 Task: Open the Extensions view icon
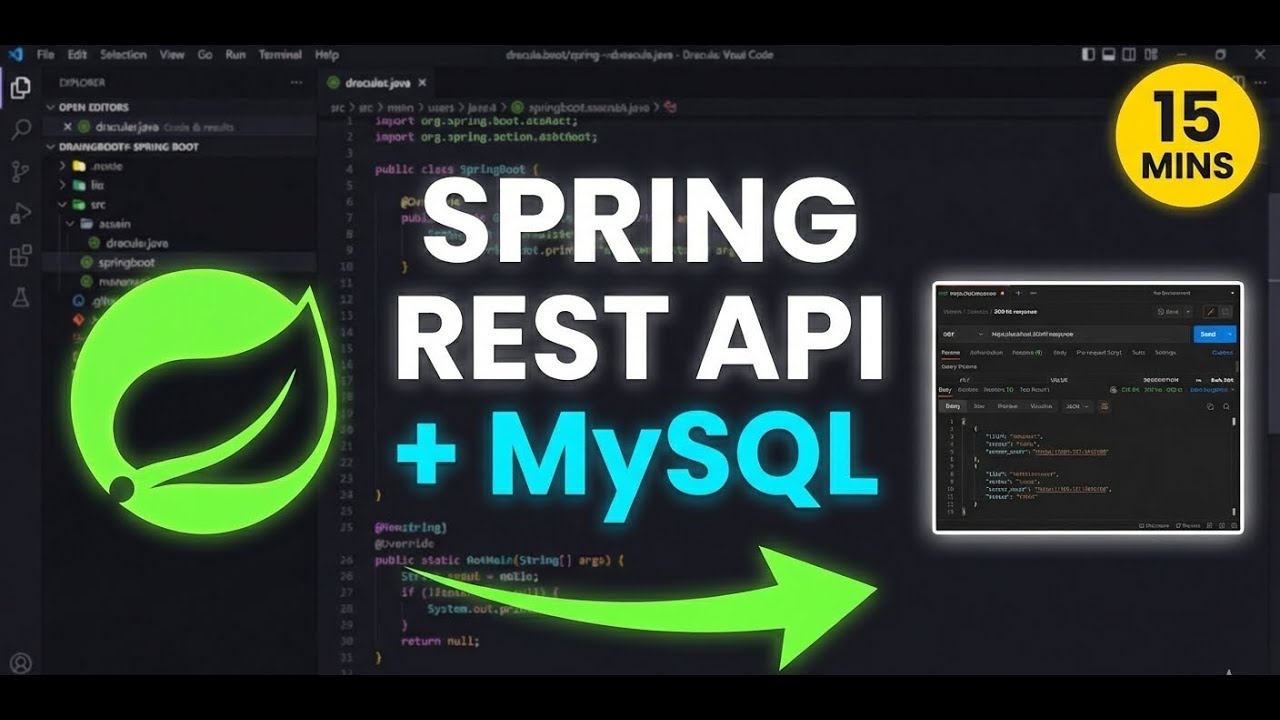pyautogui.click(x=20, y=256)
